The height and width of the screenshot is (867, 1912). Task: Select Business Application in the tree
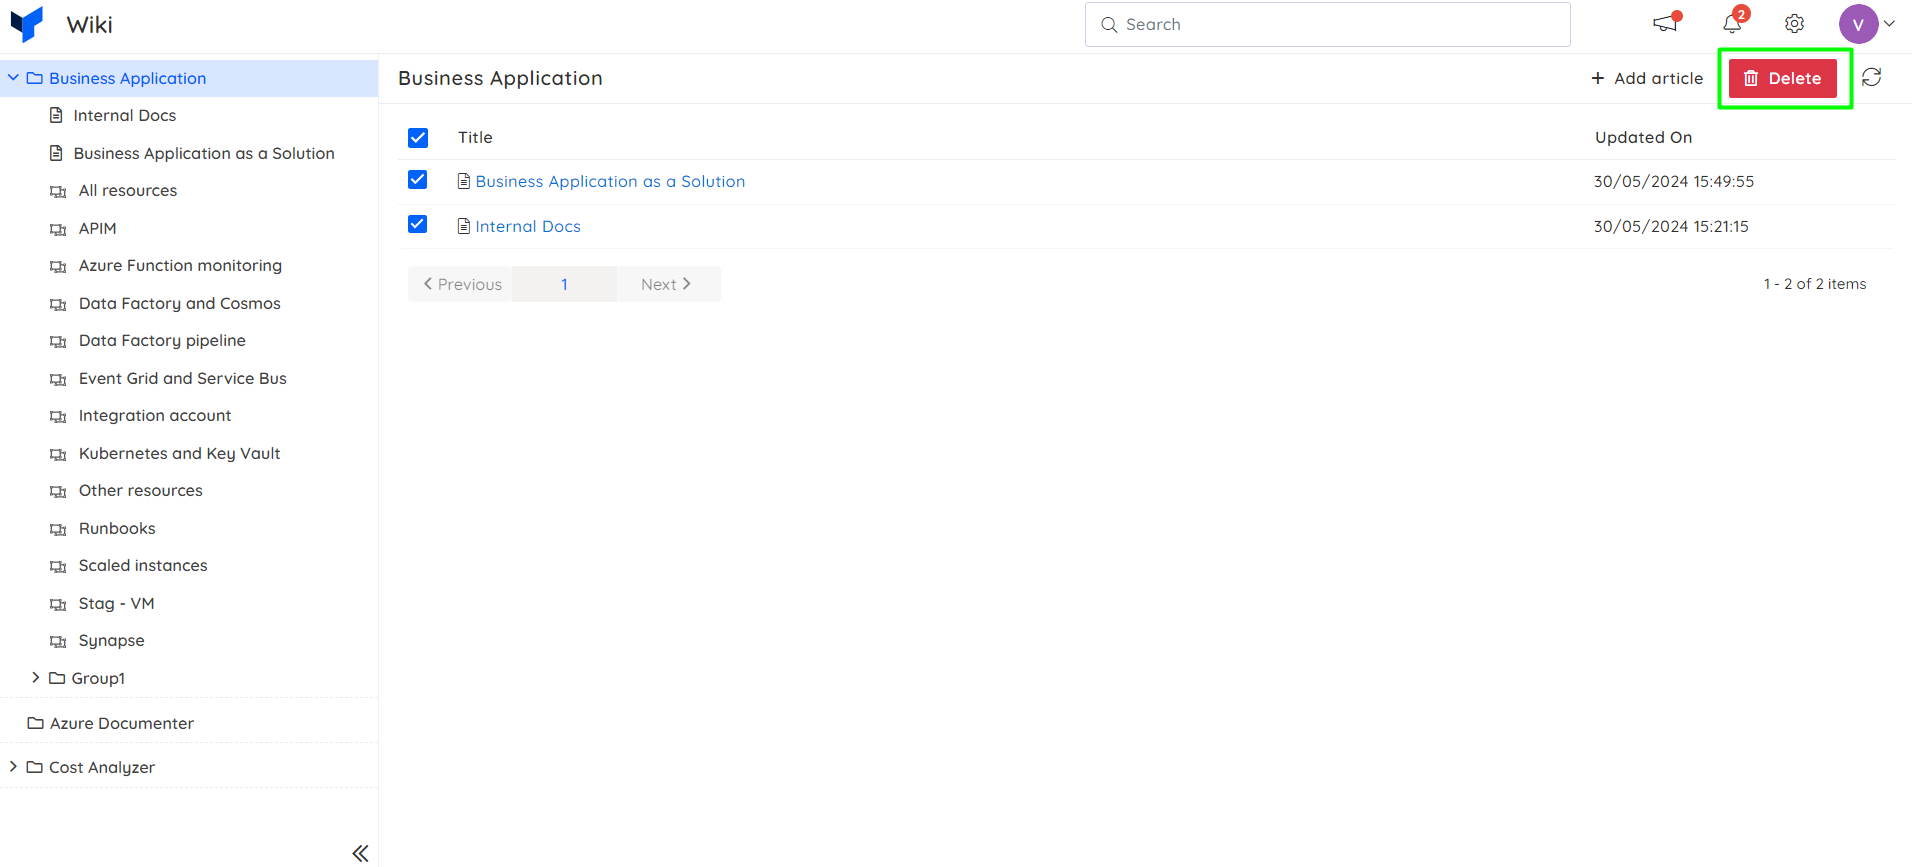click(x=127, y=78)
